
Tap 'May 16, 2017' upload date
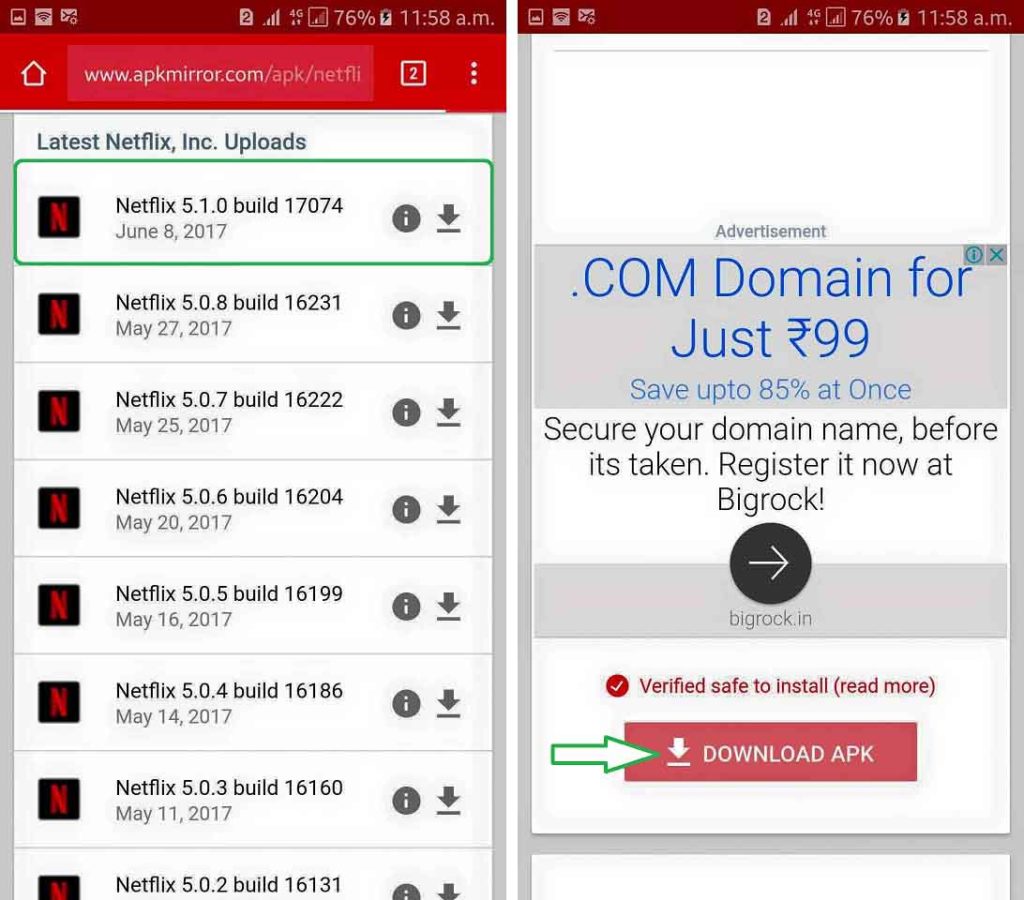tap(174, 620)
